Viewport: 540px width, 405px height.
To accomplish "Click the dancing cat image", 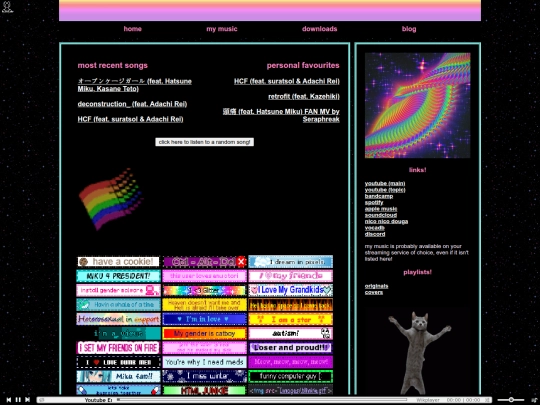I will click(x=418, y=352).
